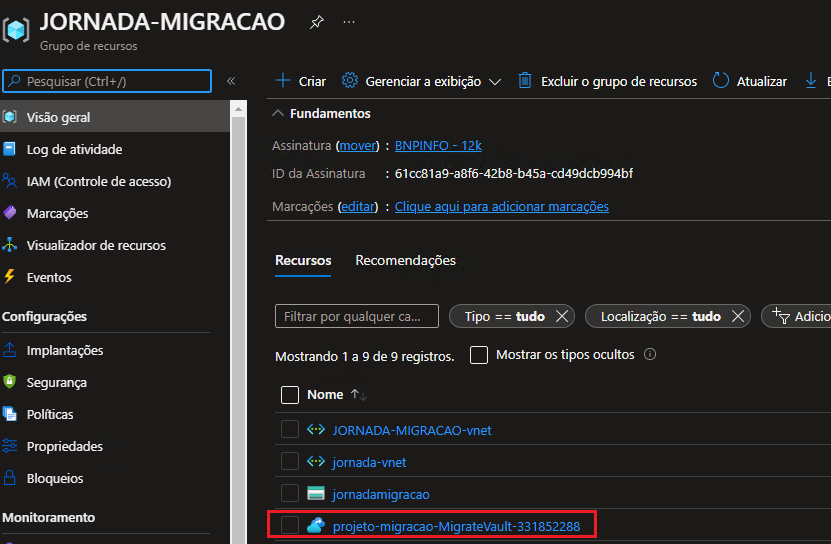Click the Implantações upload icon
831x544 pixels.
click(10, 350)
